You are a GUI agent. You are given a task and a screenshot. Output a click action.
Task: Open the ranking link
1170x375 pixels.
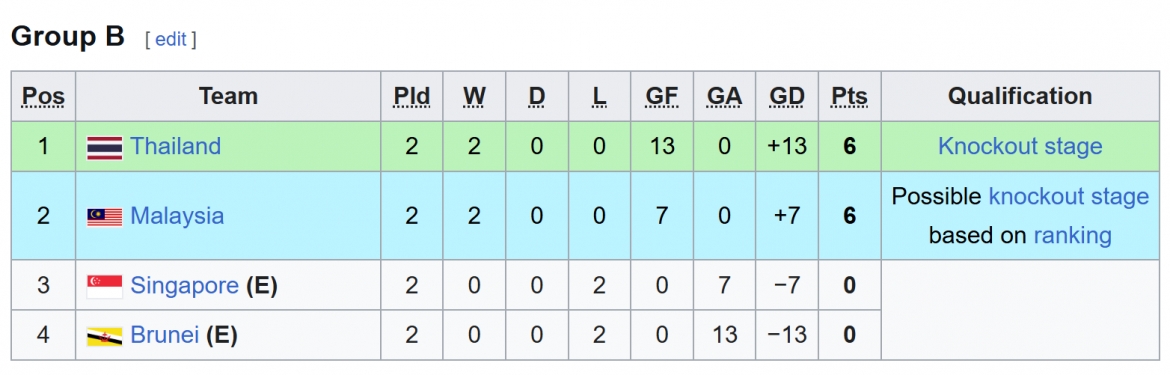pyautogui.click(x=1072, y=236)
